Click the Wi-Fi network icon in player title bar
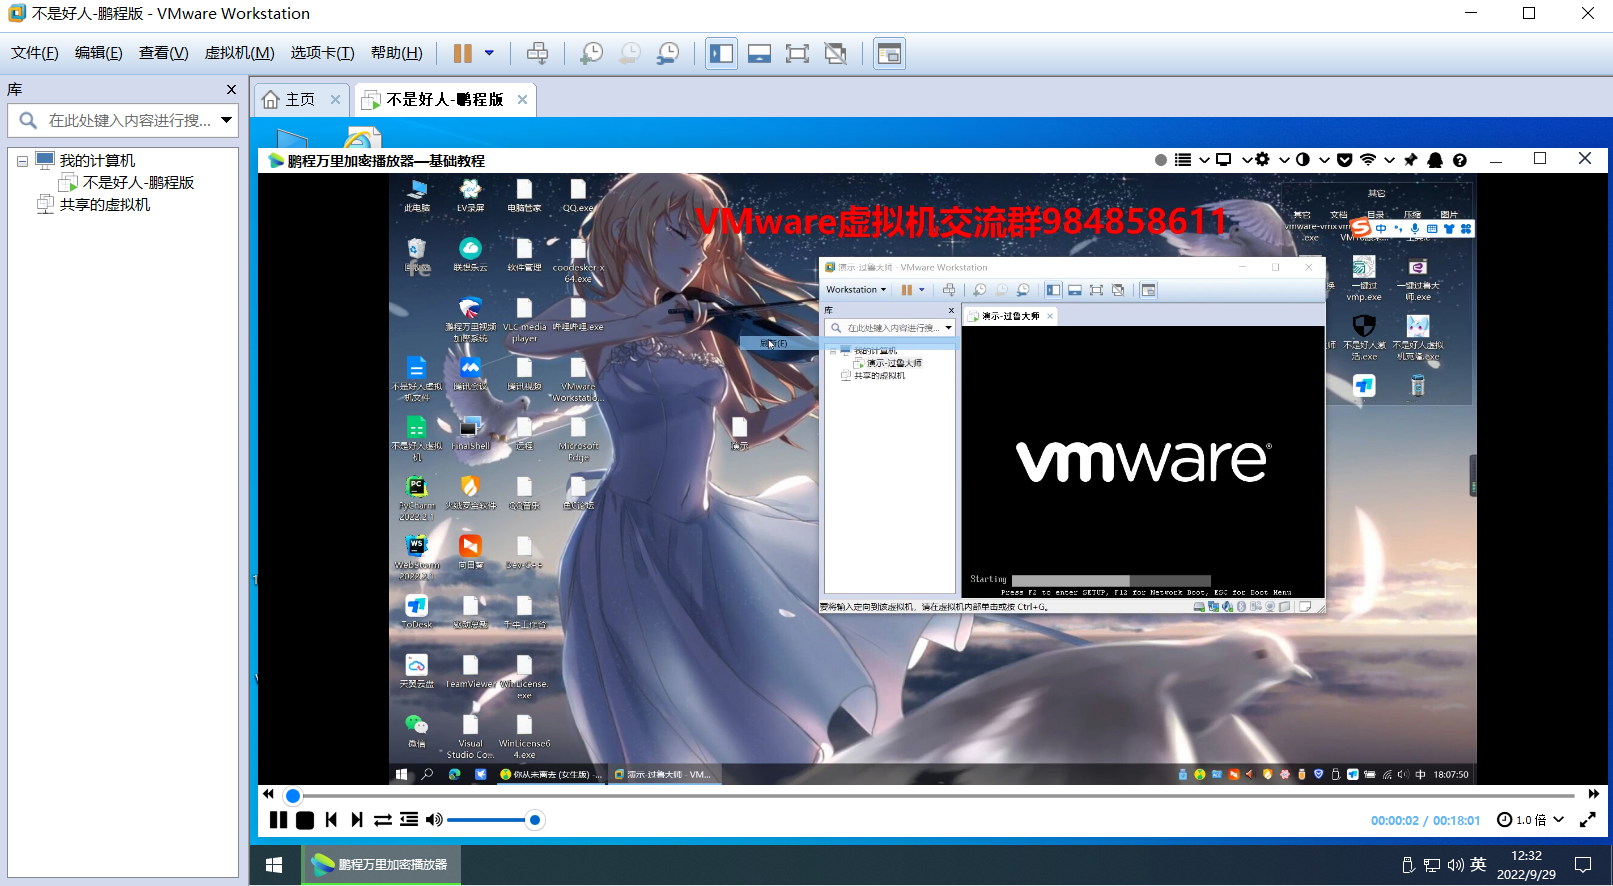Viewport: 1613px width, 886px height. pyautogui.click(x=1368, y=160)
